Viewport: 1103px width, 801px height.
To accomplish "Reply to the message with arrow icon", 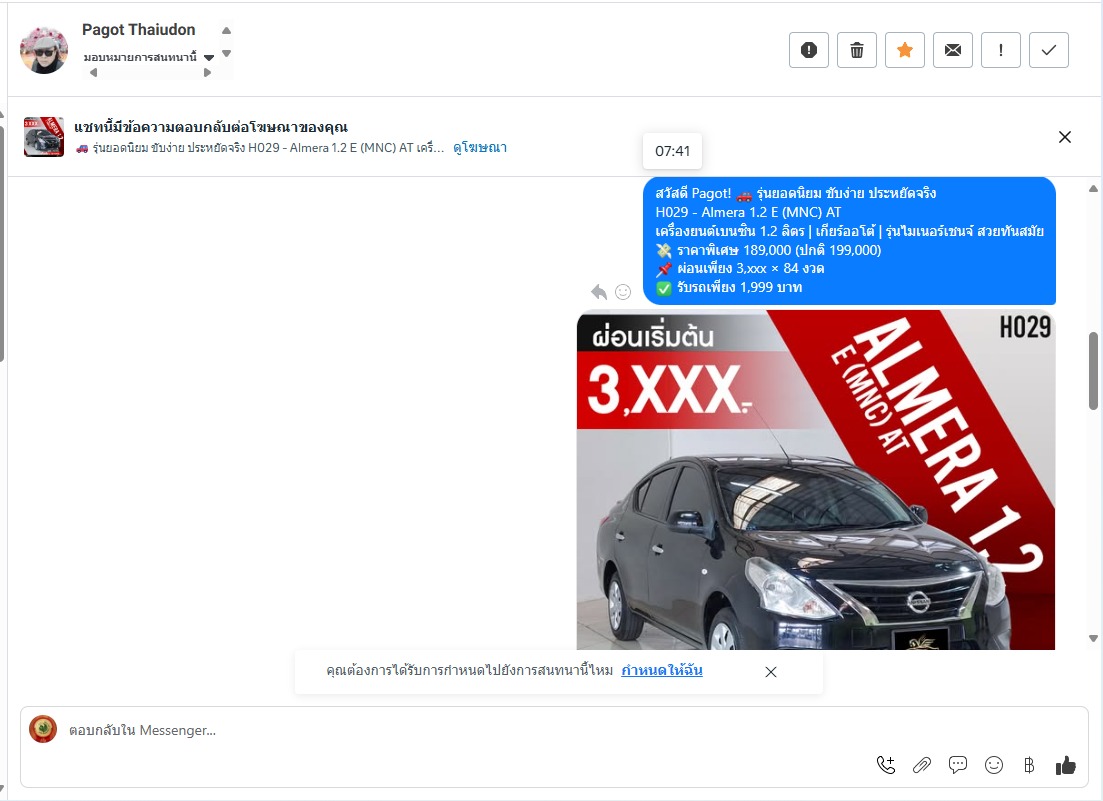I will (x=599, y=291).
